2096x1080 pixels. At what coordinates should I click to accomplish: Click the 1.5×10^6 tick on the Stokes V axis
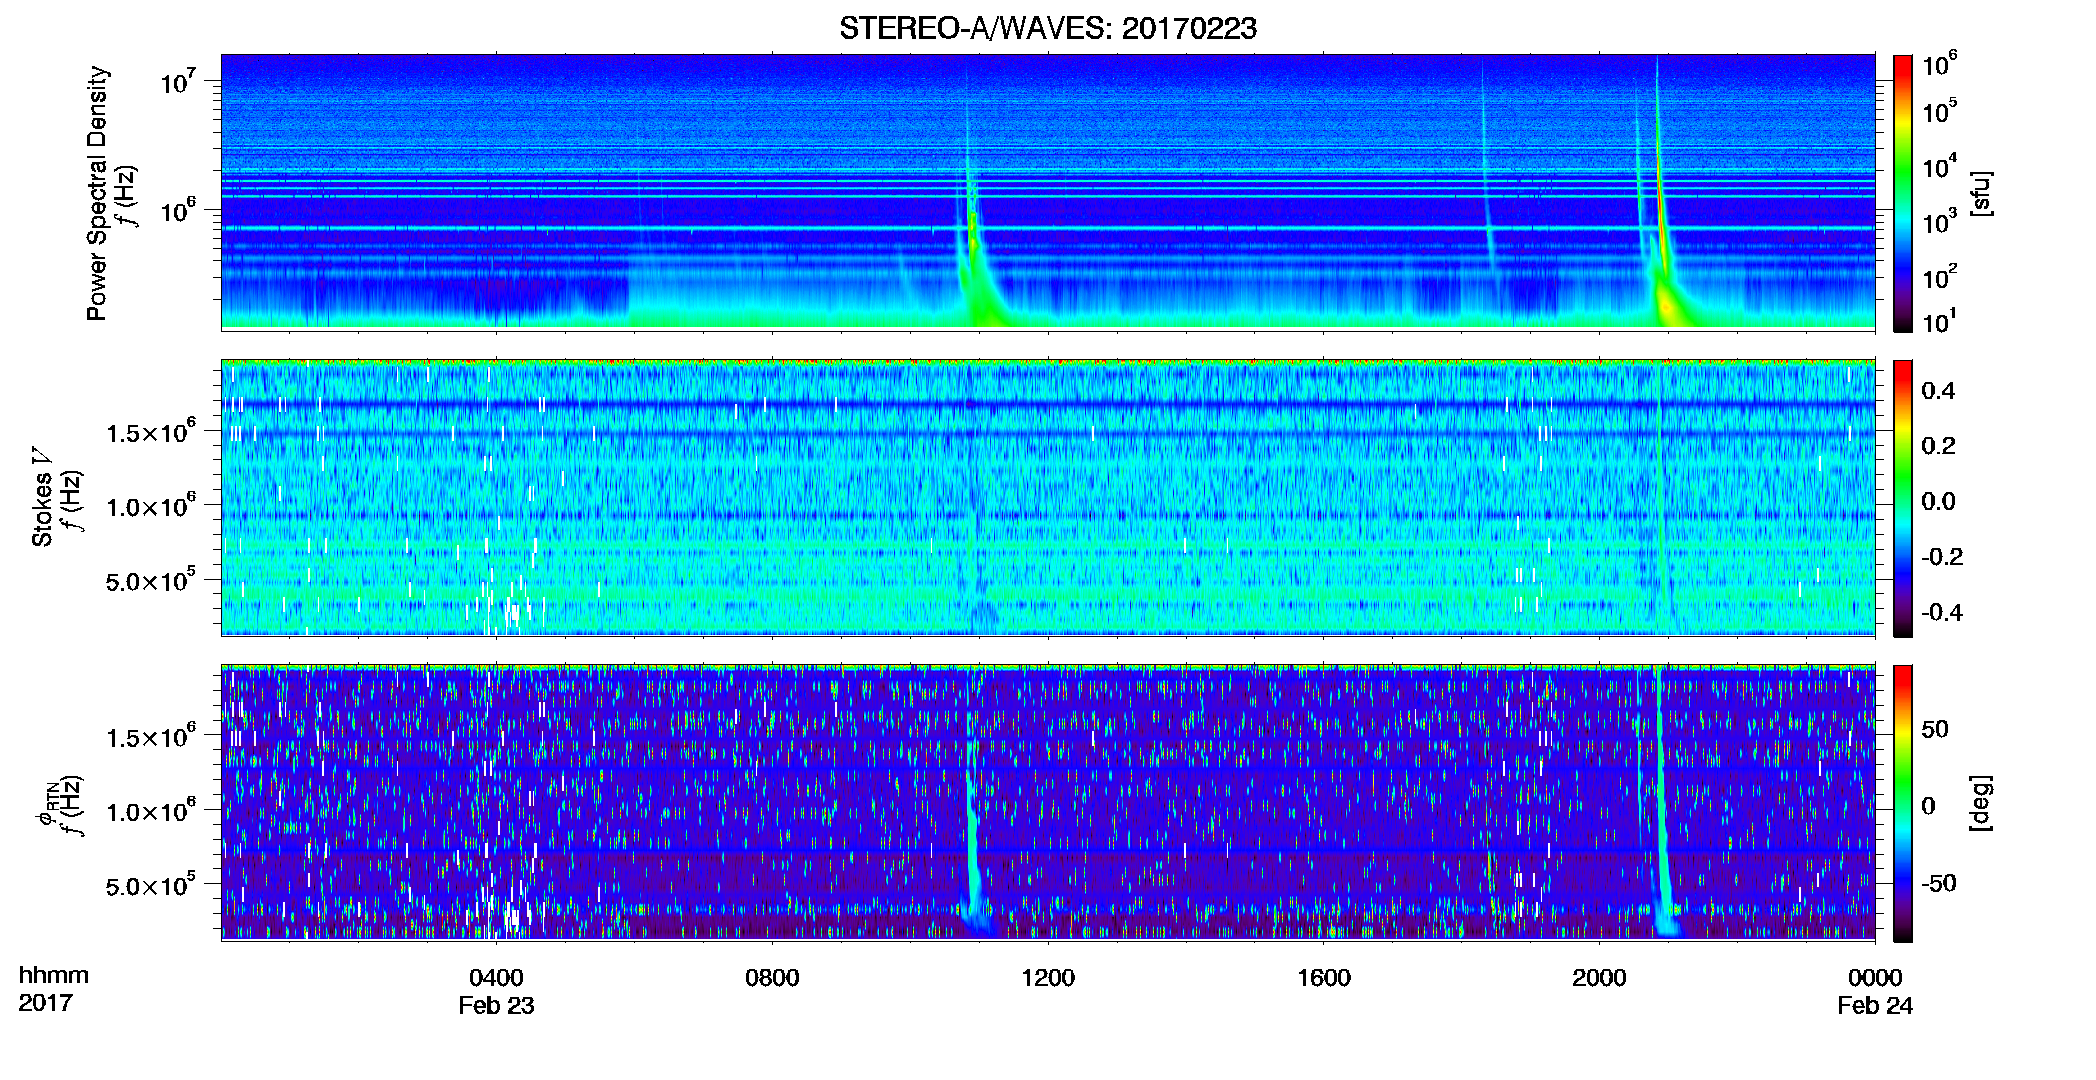point(150,432)
